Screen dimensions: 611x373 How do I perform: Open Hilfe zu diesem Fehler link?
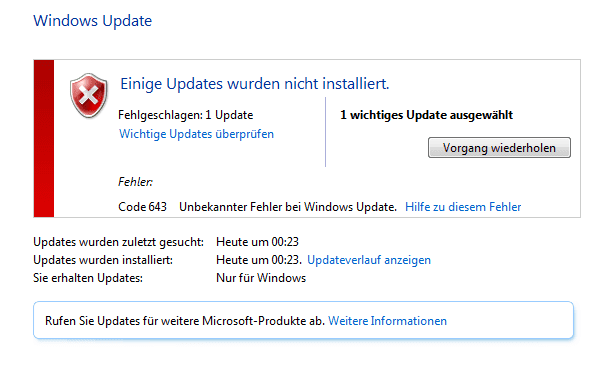click(x=463, y=207)
